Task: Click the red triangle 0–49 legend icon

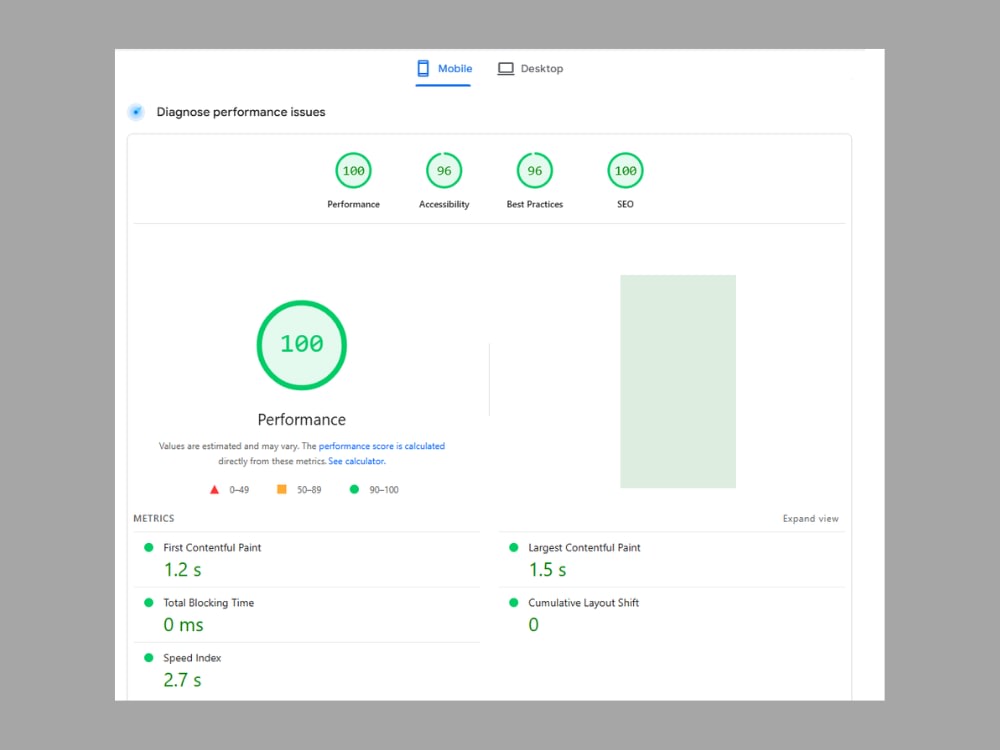Action: point(214,490)
